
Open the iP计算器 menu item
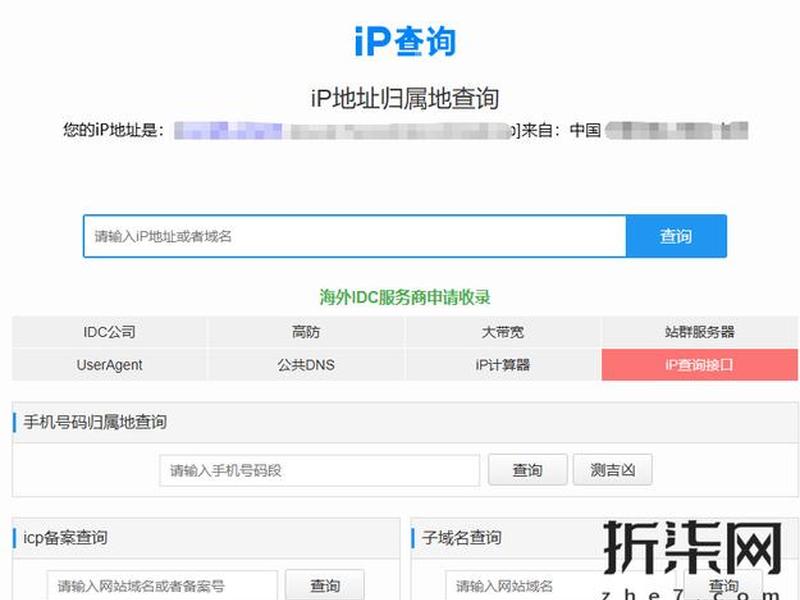tap(503, 365)
